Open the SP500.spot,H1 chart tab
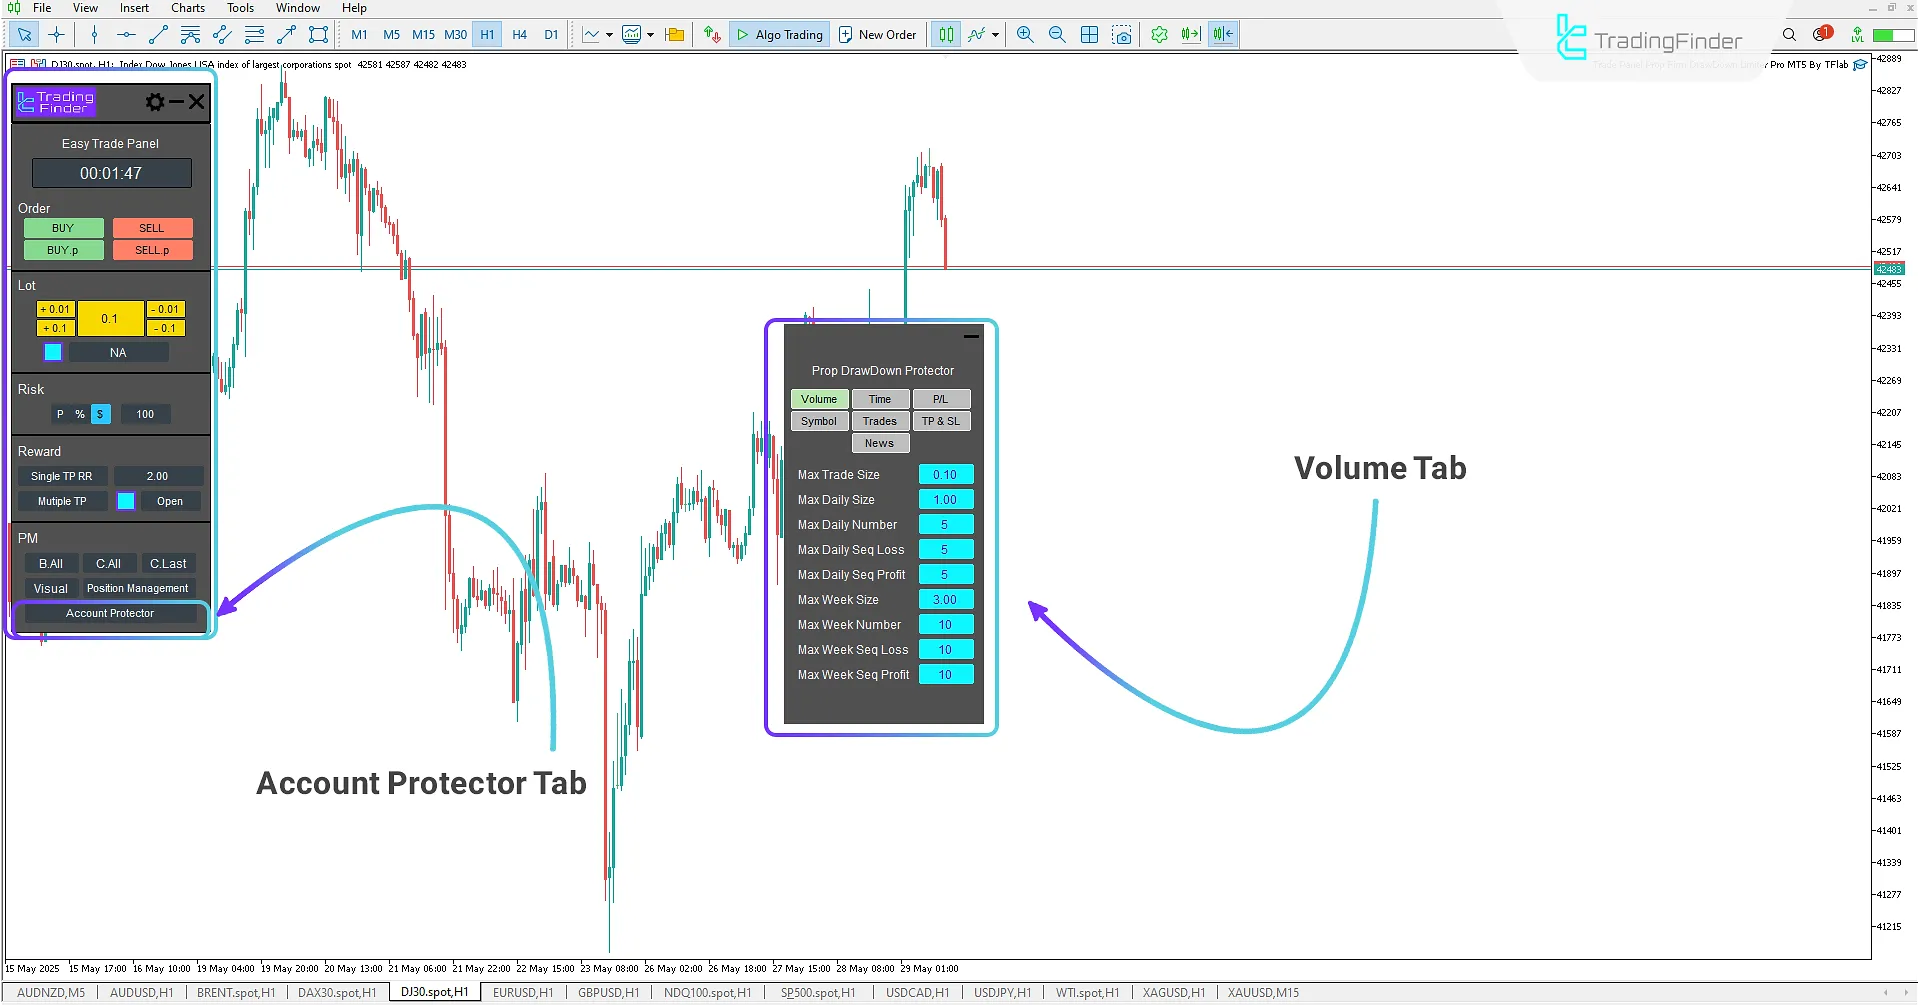This screenshot has width=1920, height=1005. 818,992
